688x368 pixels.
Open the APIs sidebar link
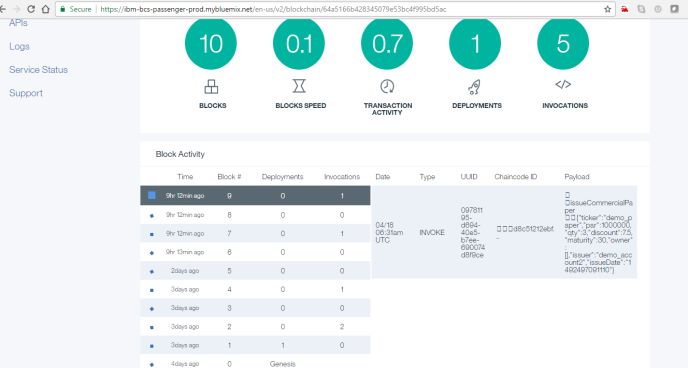[18, 23]
